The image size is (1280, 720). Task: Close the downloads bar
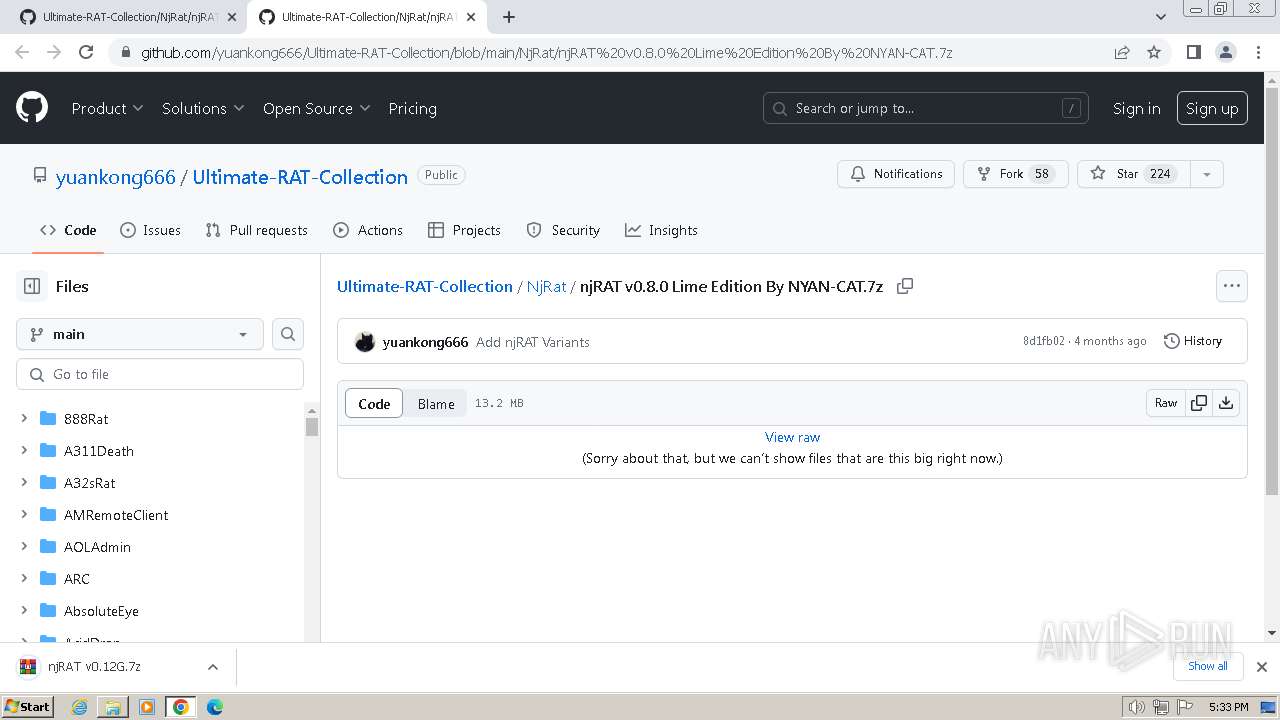click(1262, 666)
